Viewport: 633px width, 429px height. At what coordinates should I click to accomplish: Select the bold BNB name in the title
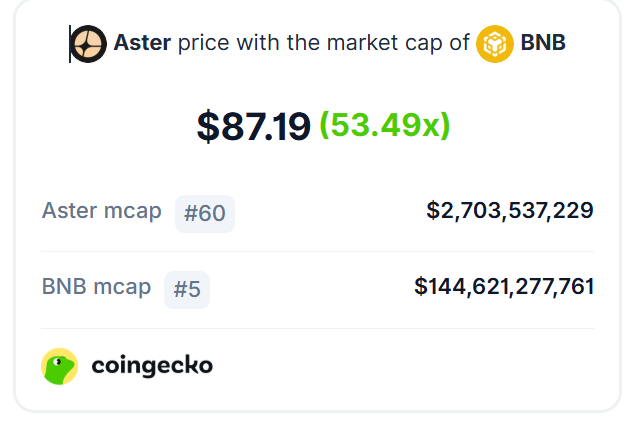click(543, 43)
